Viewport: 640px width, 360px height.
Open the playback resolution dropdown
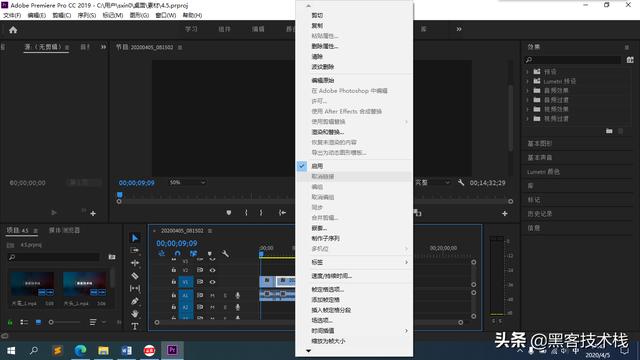[433, 182]
